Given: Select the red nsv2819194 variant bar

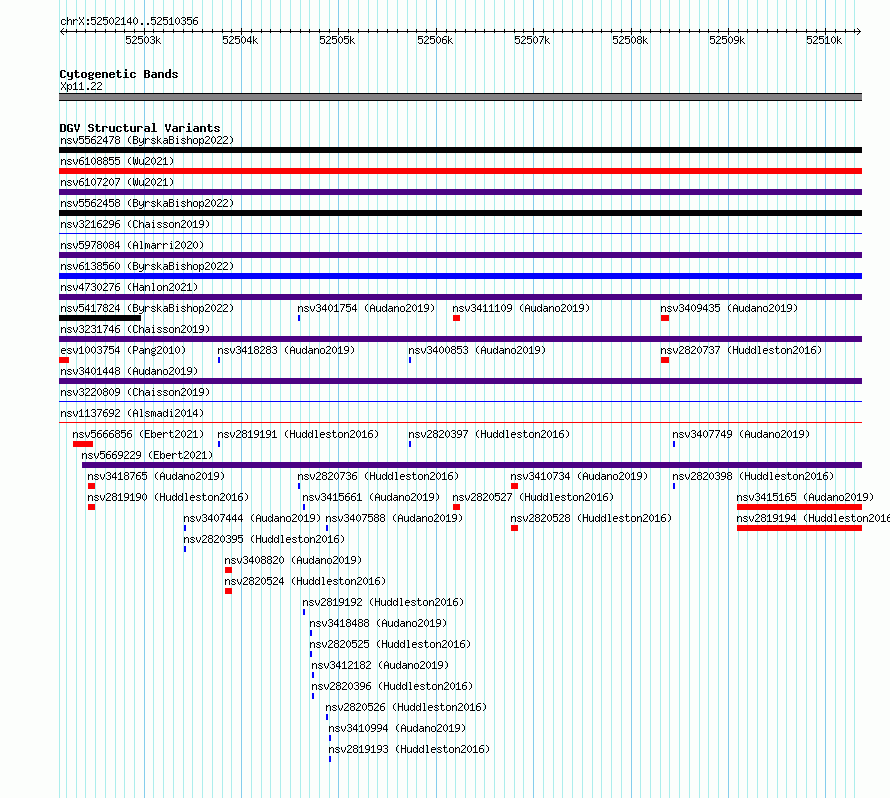Looking at the screenshot, I should pos(800,528).
